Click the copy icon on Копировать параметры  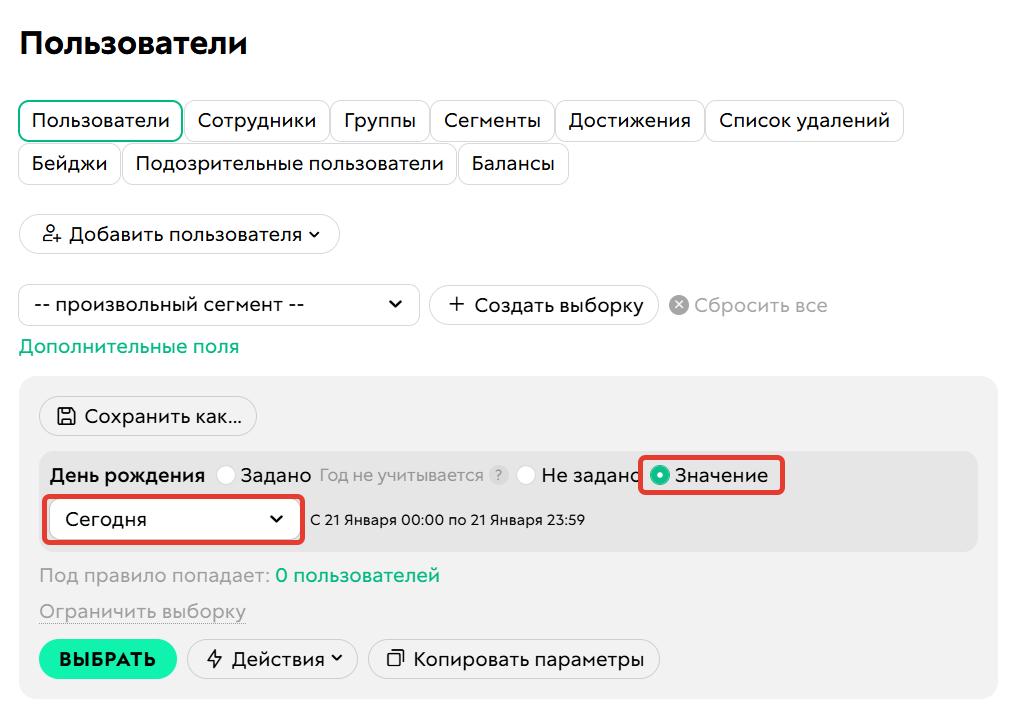394,659
